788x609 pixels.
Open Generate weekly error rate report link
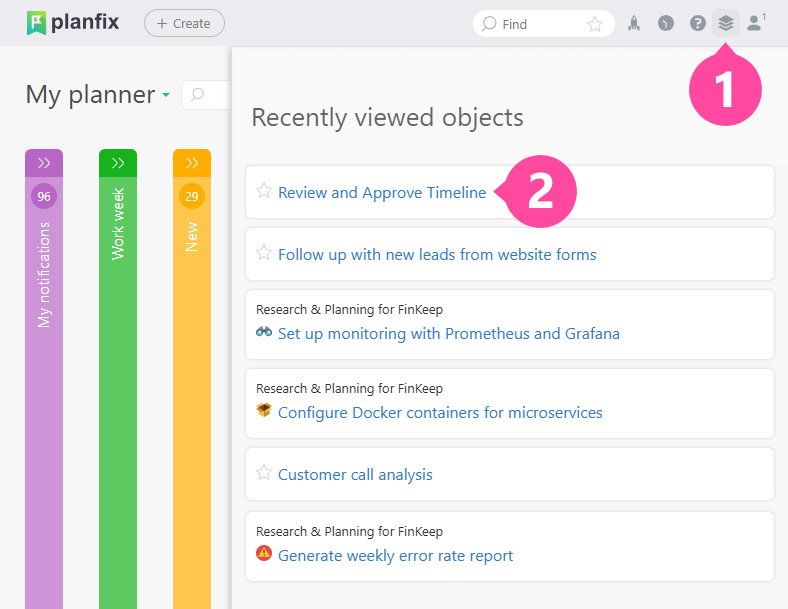395,555
